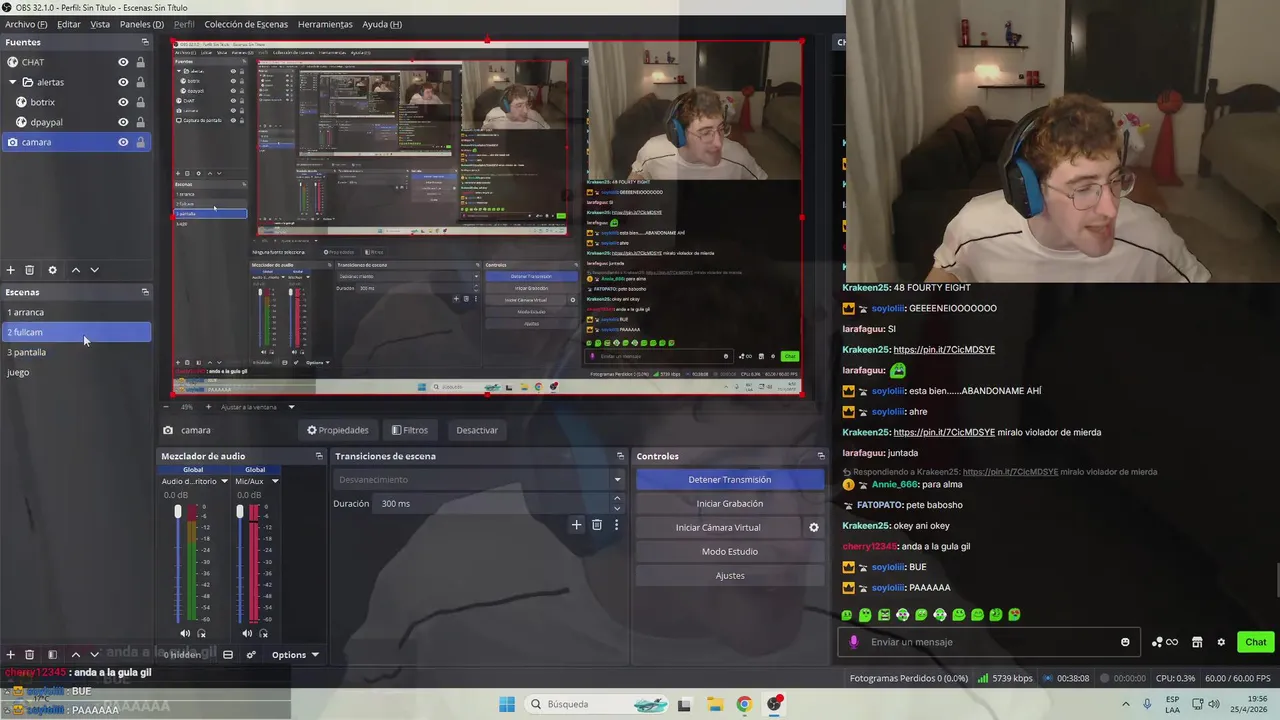The image size is (1280, 720).
Task: Show hidden system tray icons chevron
Action: [1125, 704]
